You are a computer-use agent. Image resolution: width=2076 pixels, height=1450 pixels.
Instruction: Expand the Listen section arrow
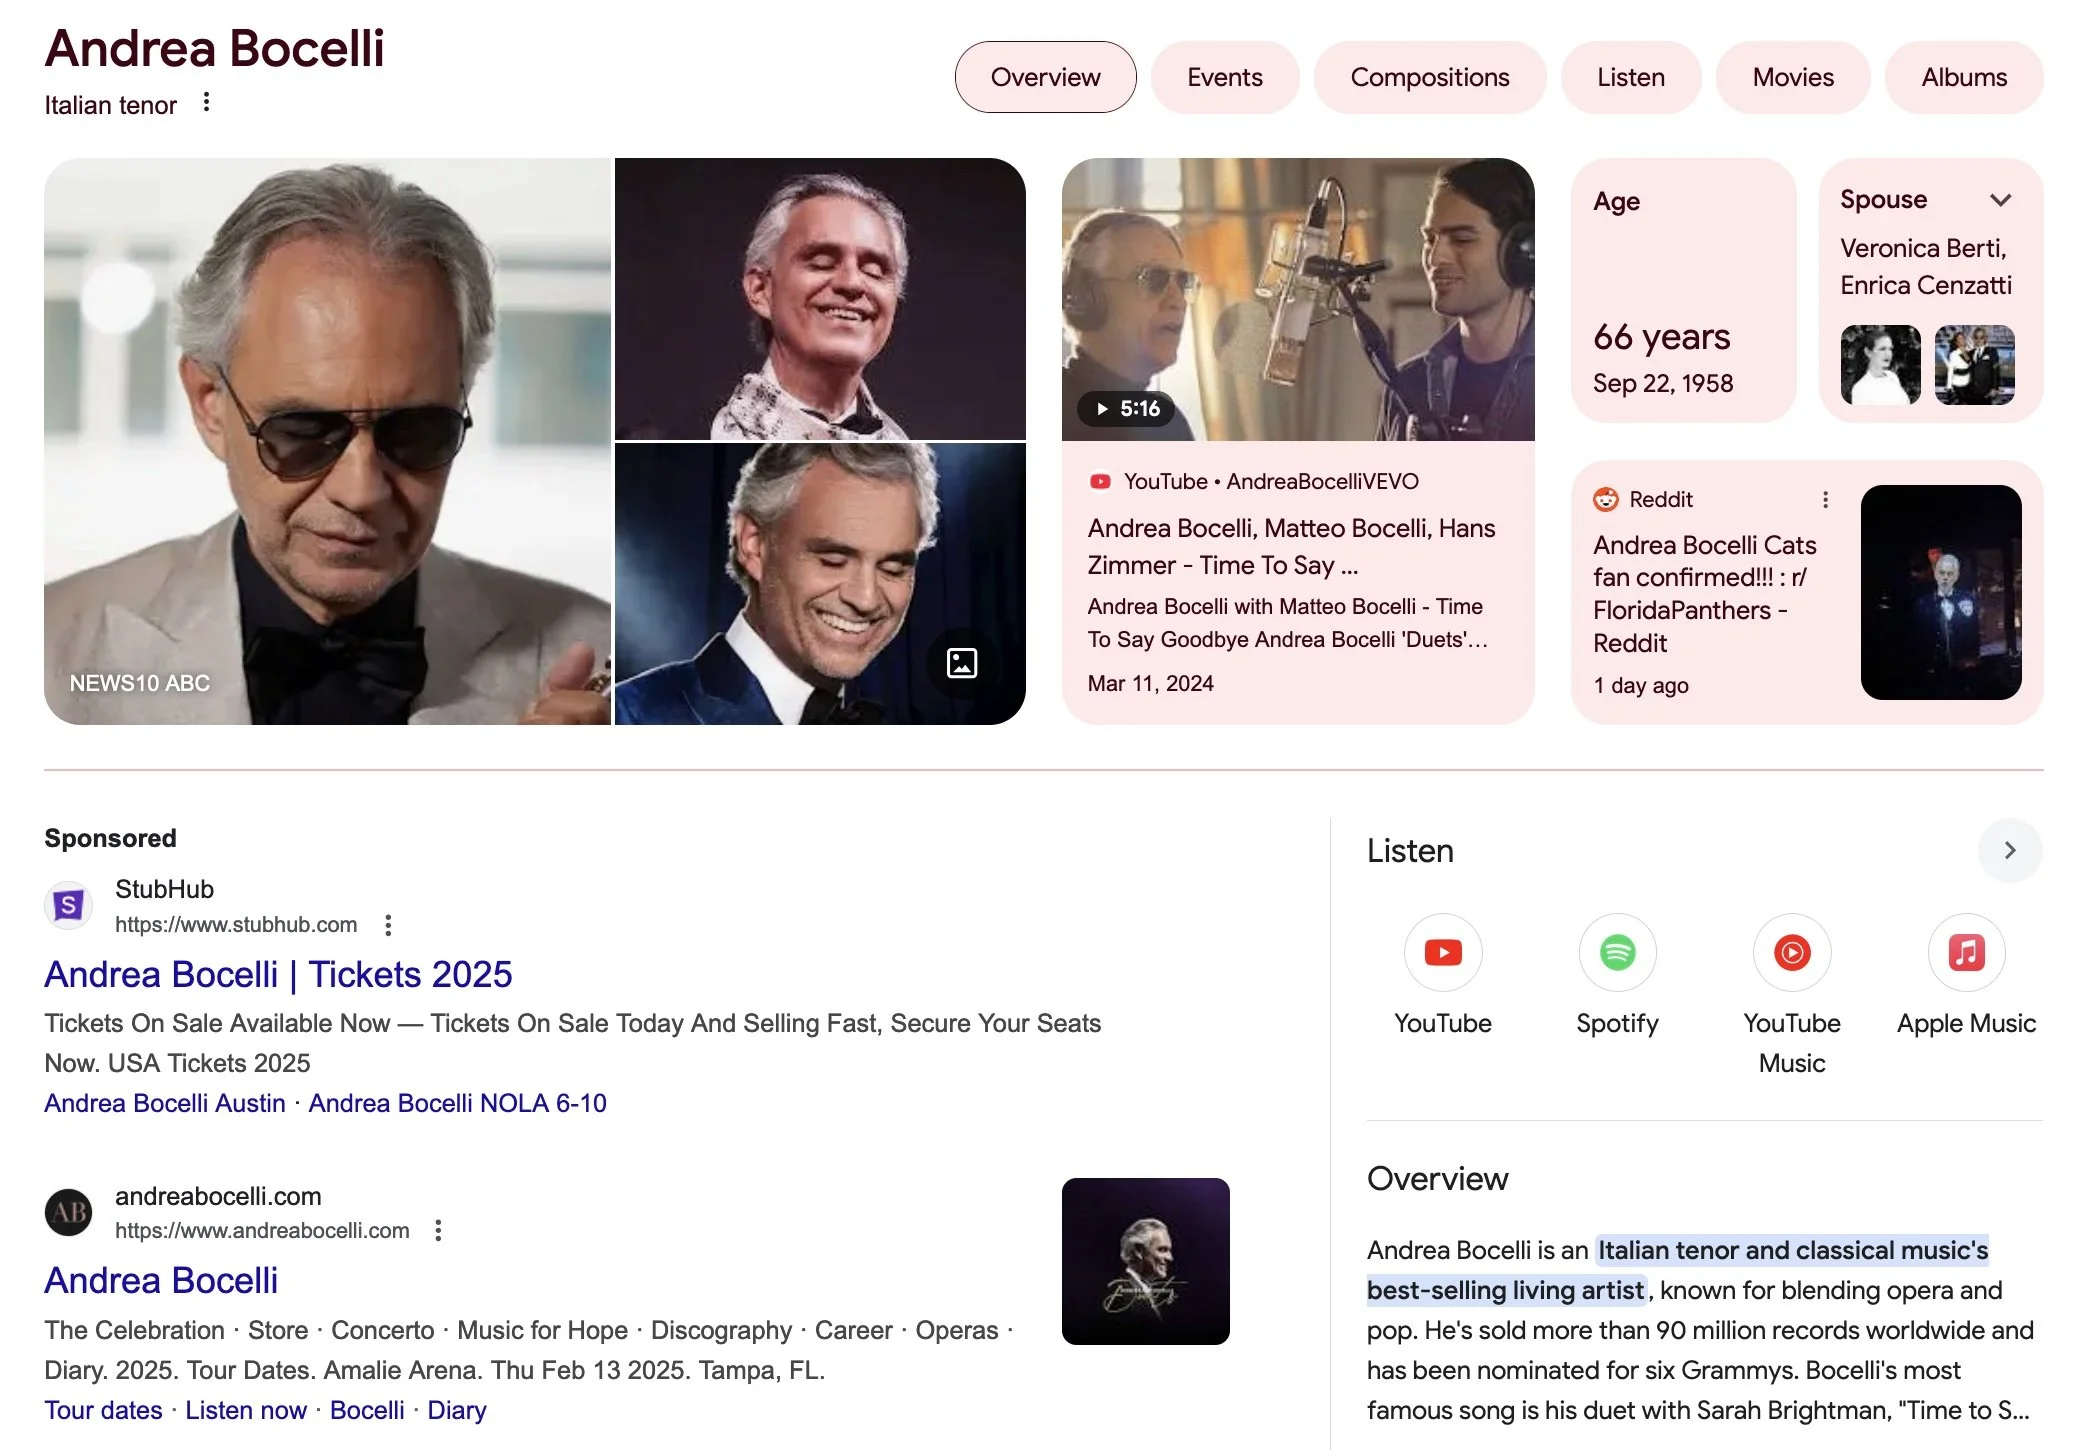pos(2009,850)
